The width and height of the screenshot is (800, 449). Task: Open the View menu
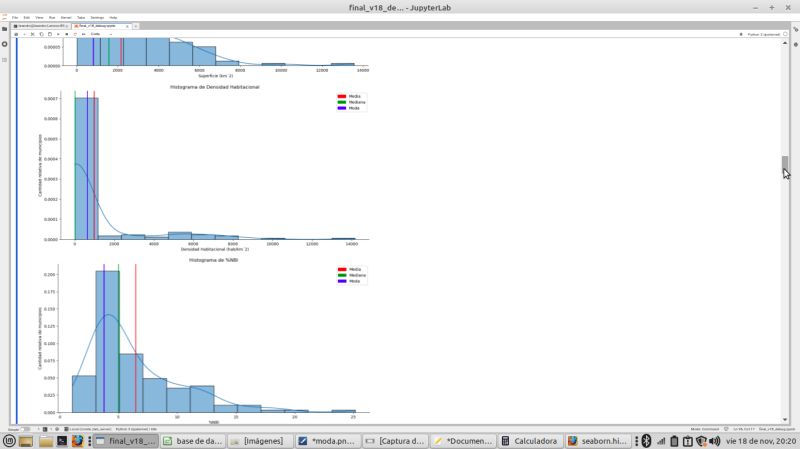click(x=39, y=17)
